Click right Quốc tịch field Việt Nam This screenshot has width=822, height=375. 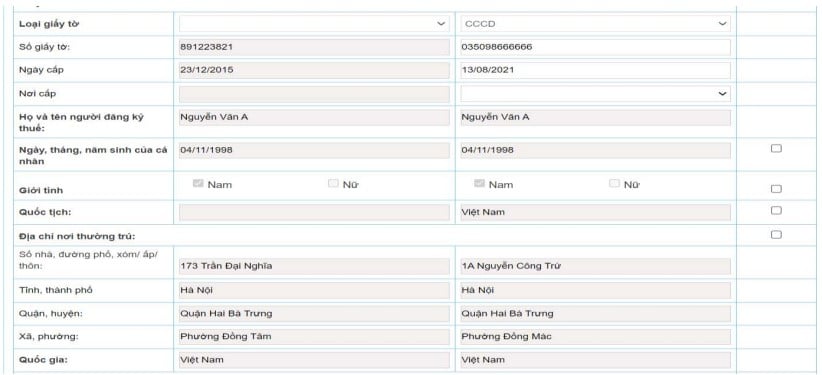tap(595, 212)
